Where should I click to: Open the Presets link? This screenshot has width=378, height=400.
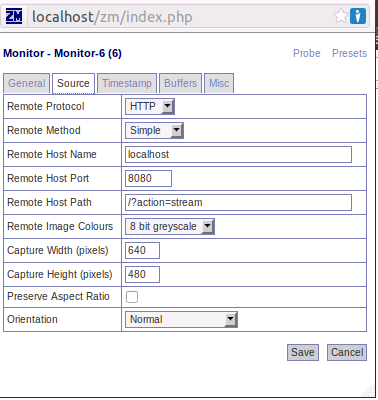click(349, 53)
